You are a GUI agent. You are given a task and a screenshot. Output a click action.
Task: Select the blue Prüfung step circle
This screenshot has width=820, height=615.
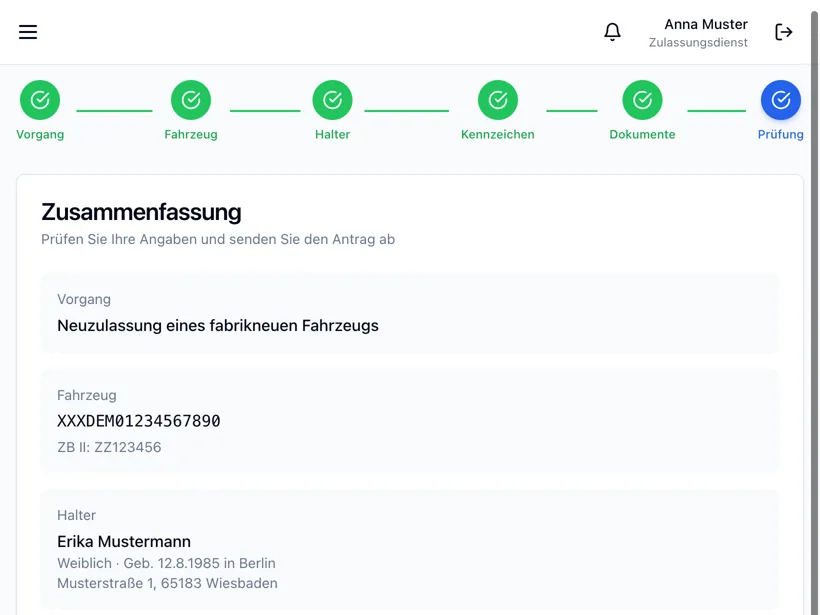(x=781, y=100)
